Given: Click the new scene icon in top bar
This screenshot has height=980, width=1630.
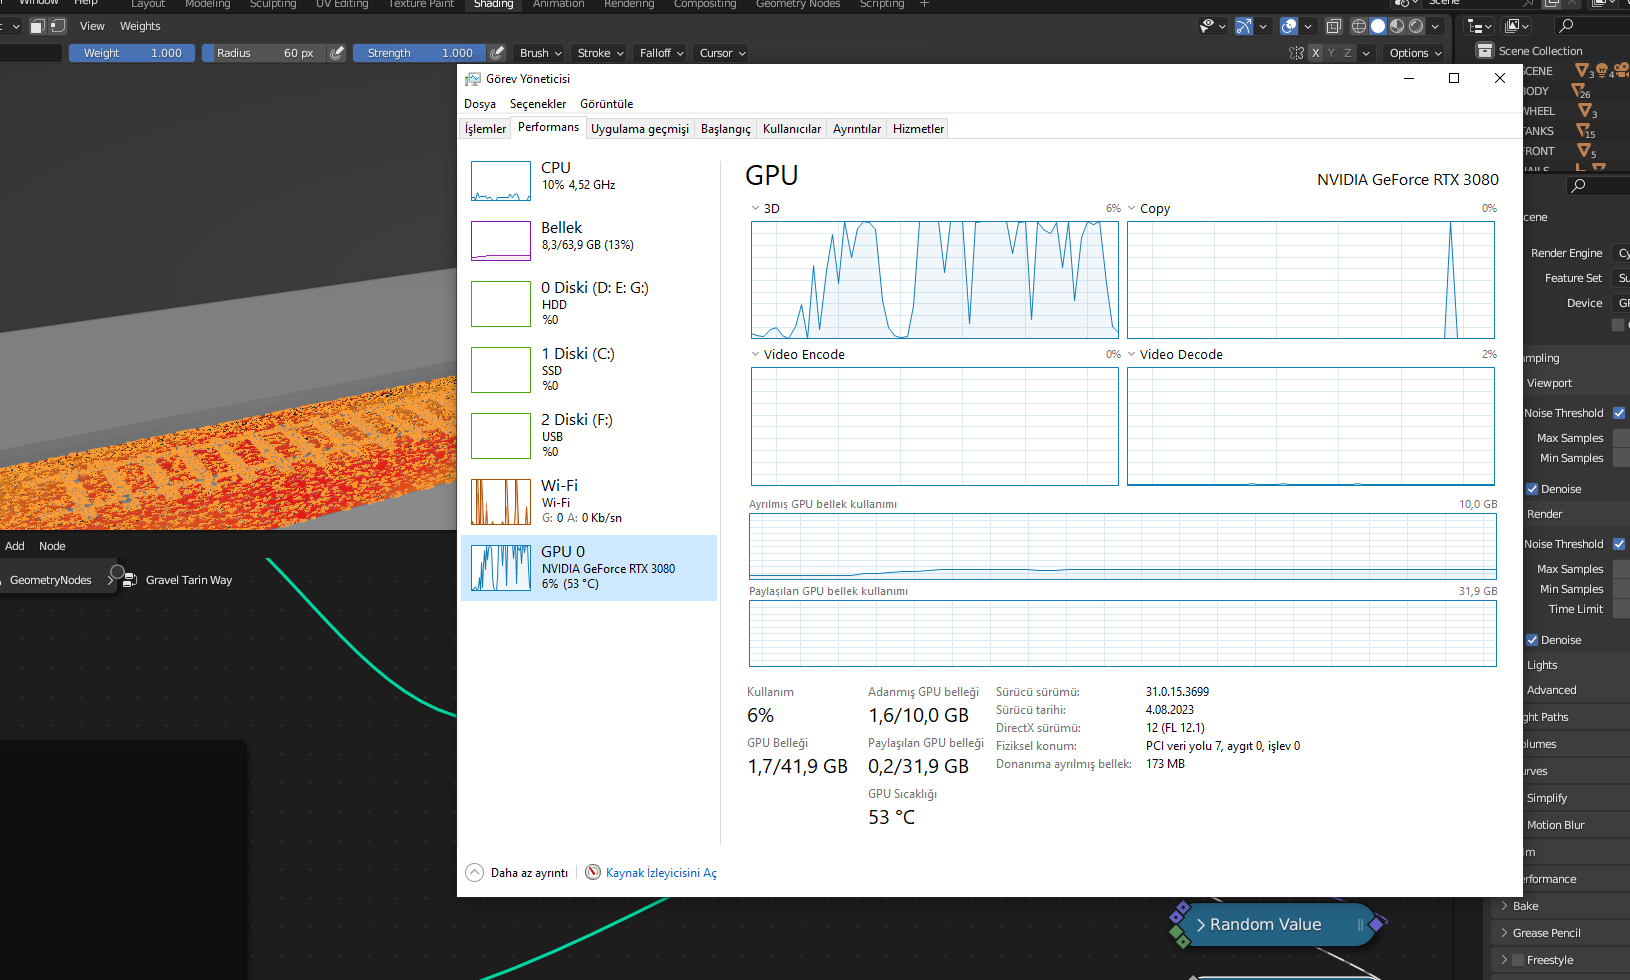Looking at the screenshot, I should (1552, 4).
